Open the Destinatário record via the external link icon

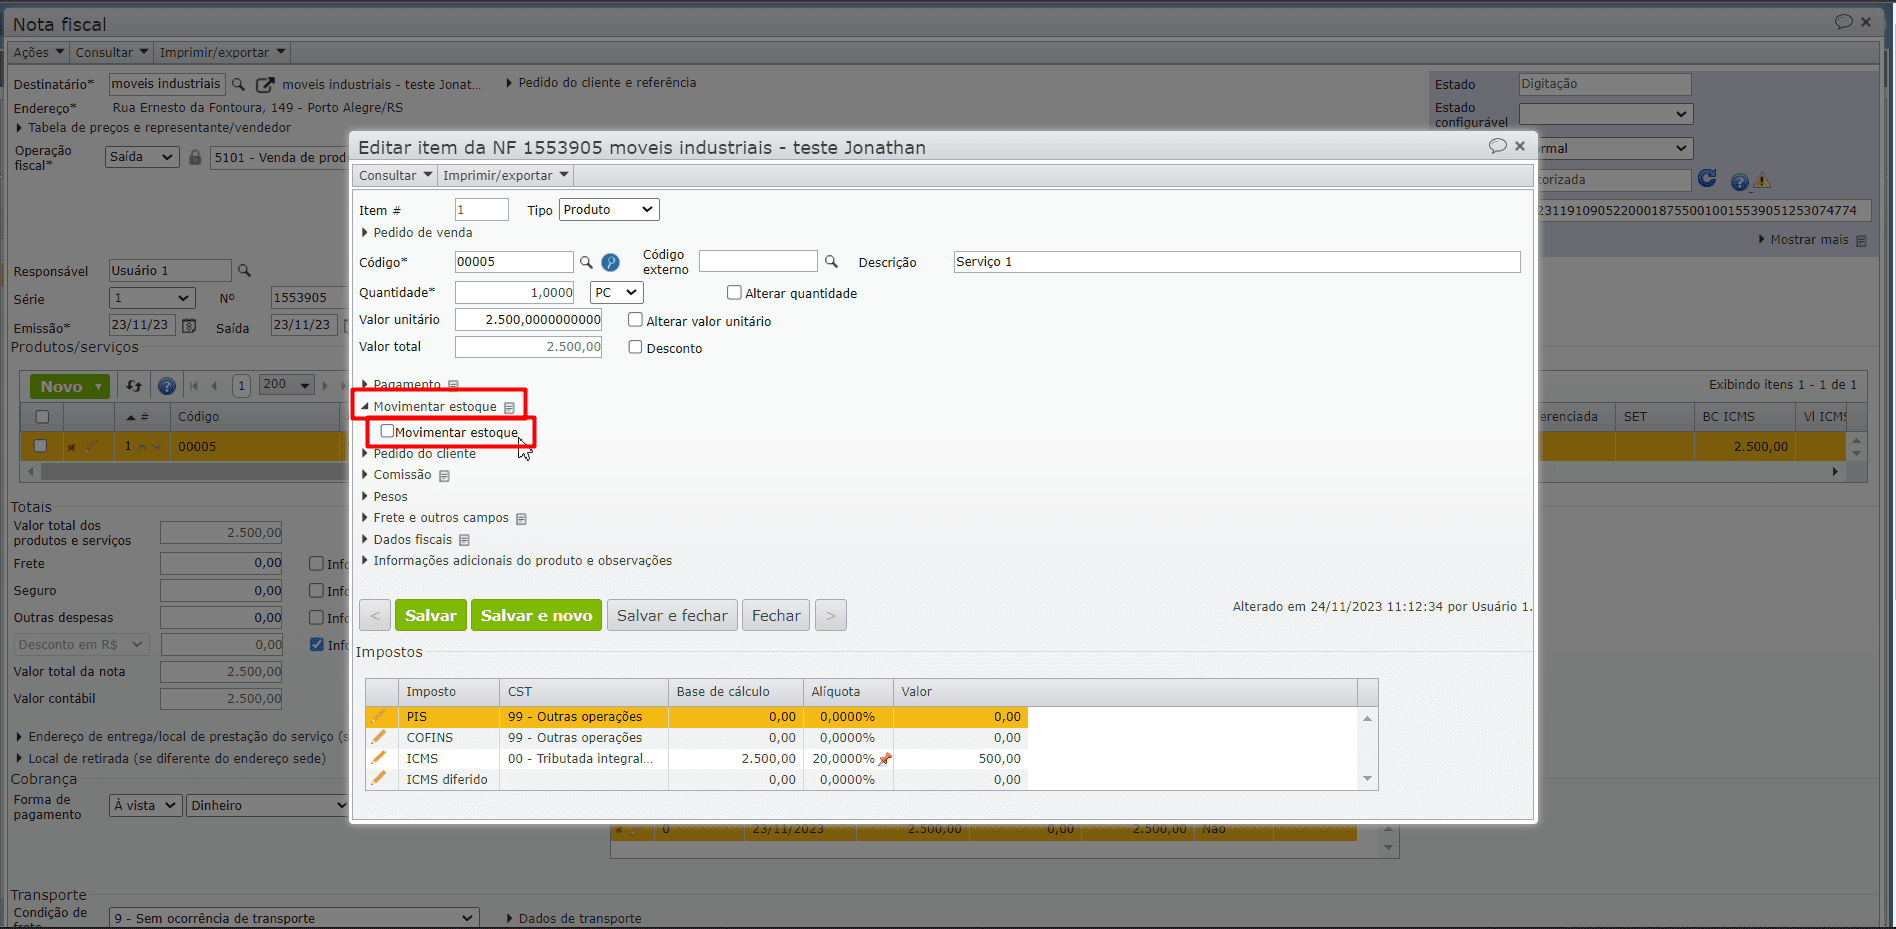tap(265, 85)
